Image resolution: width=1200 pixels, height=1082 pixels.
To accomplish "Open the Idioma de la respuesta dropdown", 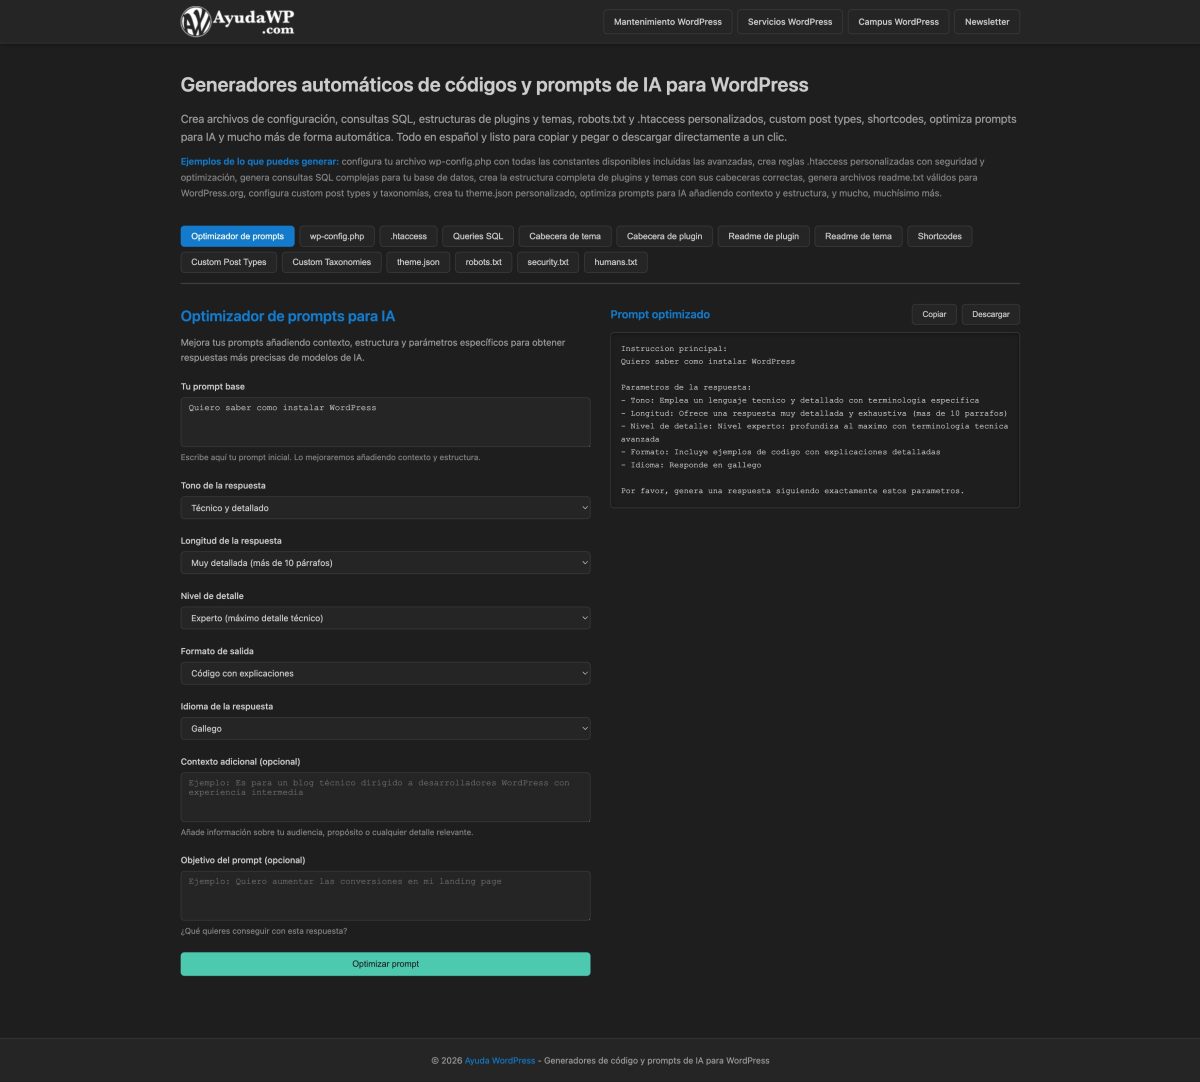I will point(385,728).
